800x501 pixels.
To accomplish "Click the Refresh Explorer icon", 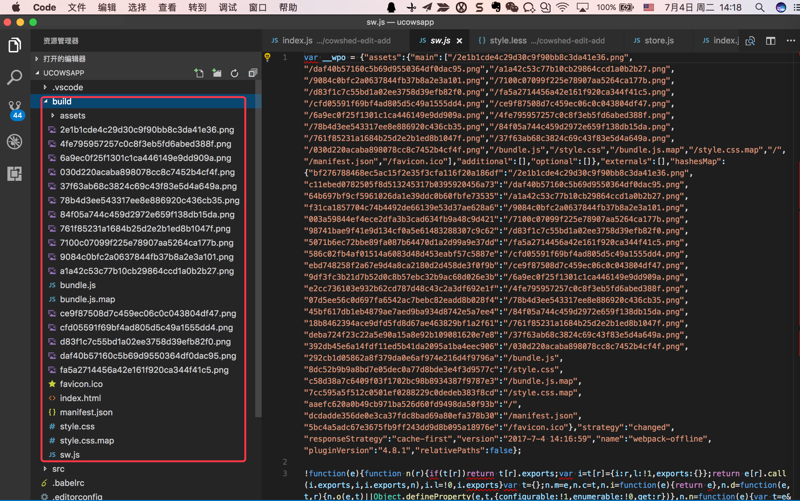I will click(235, 73).
